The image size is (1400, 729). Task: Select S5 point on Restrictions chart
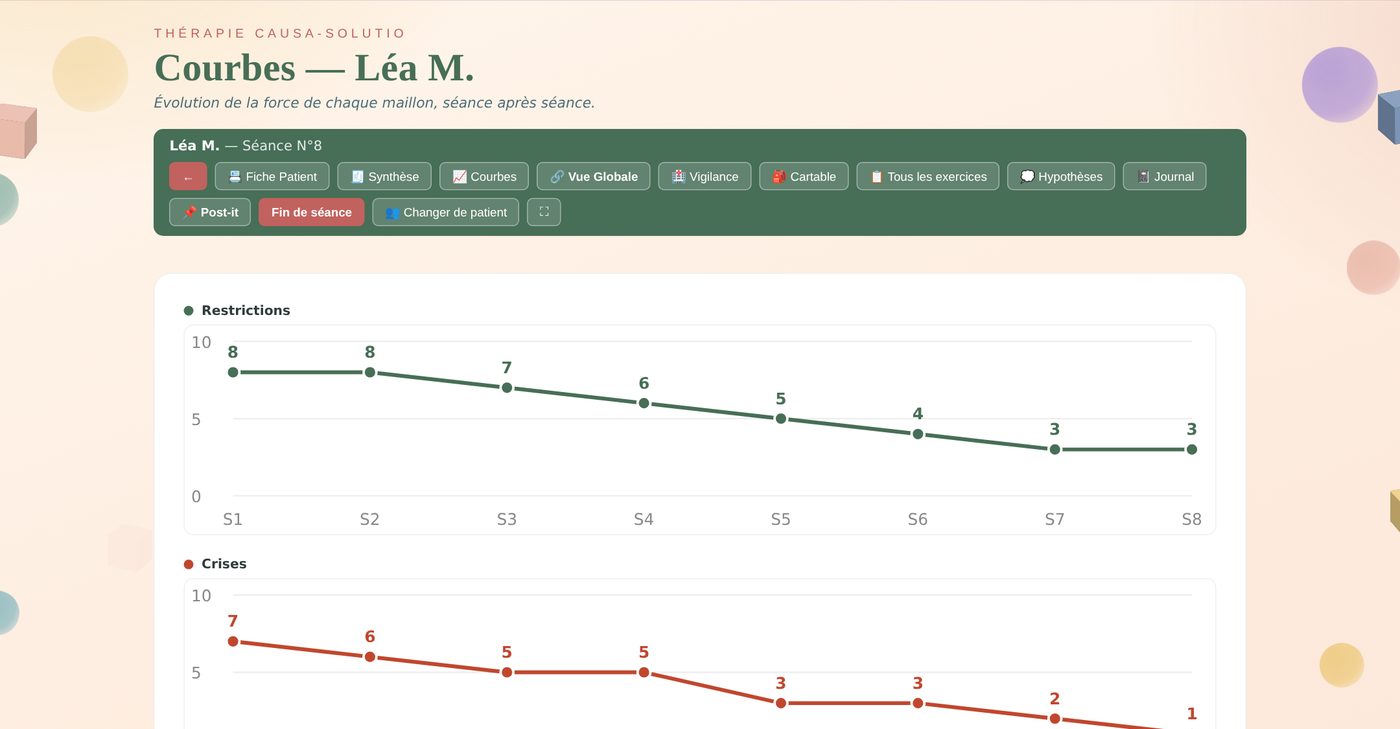pos(781,419)
